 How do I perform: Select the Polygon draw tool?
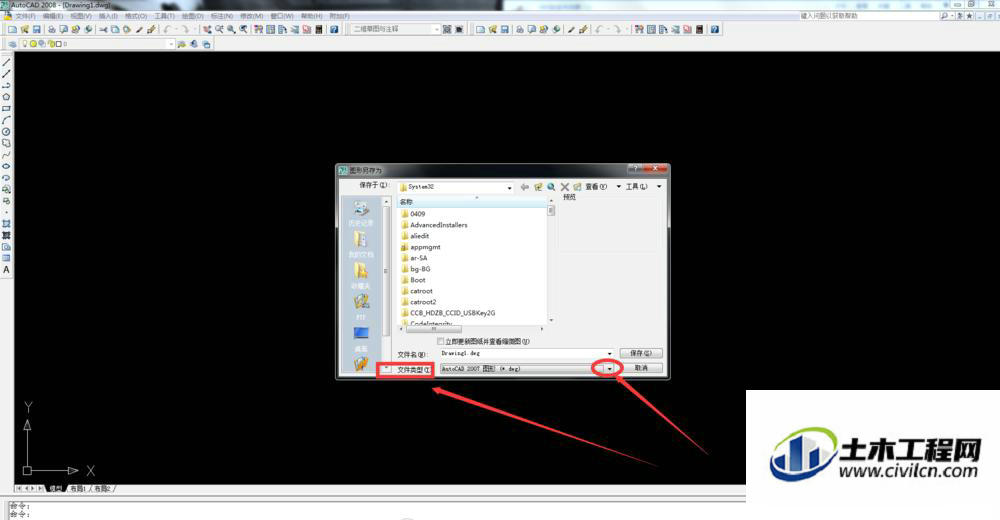6,97
